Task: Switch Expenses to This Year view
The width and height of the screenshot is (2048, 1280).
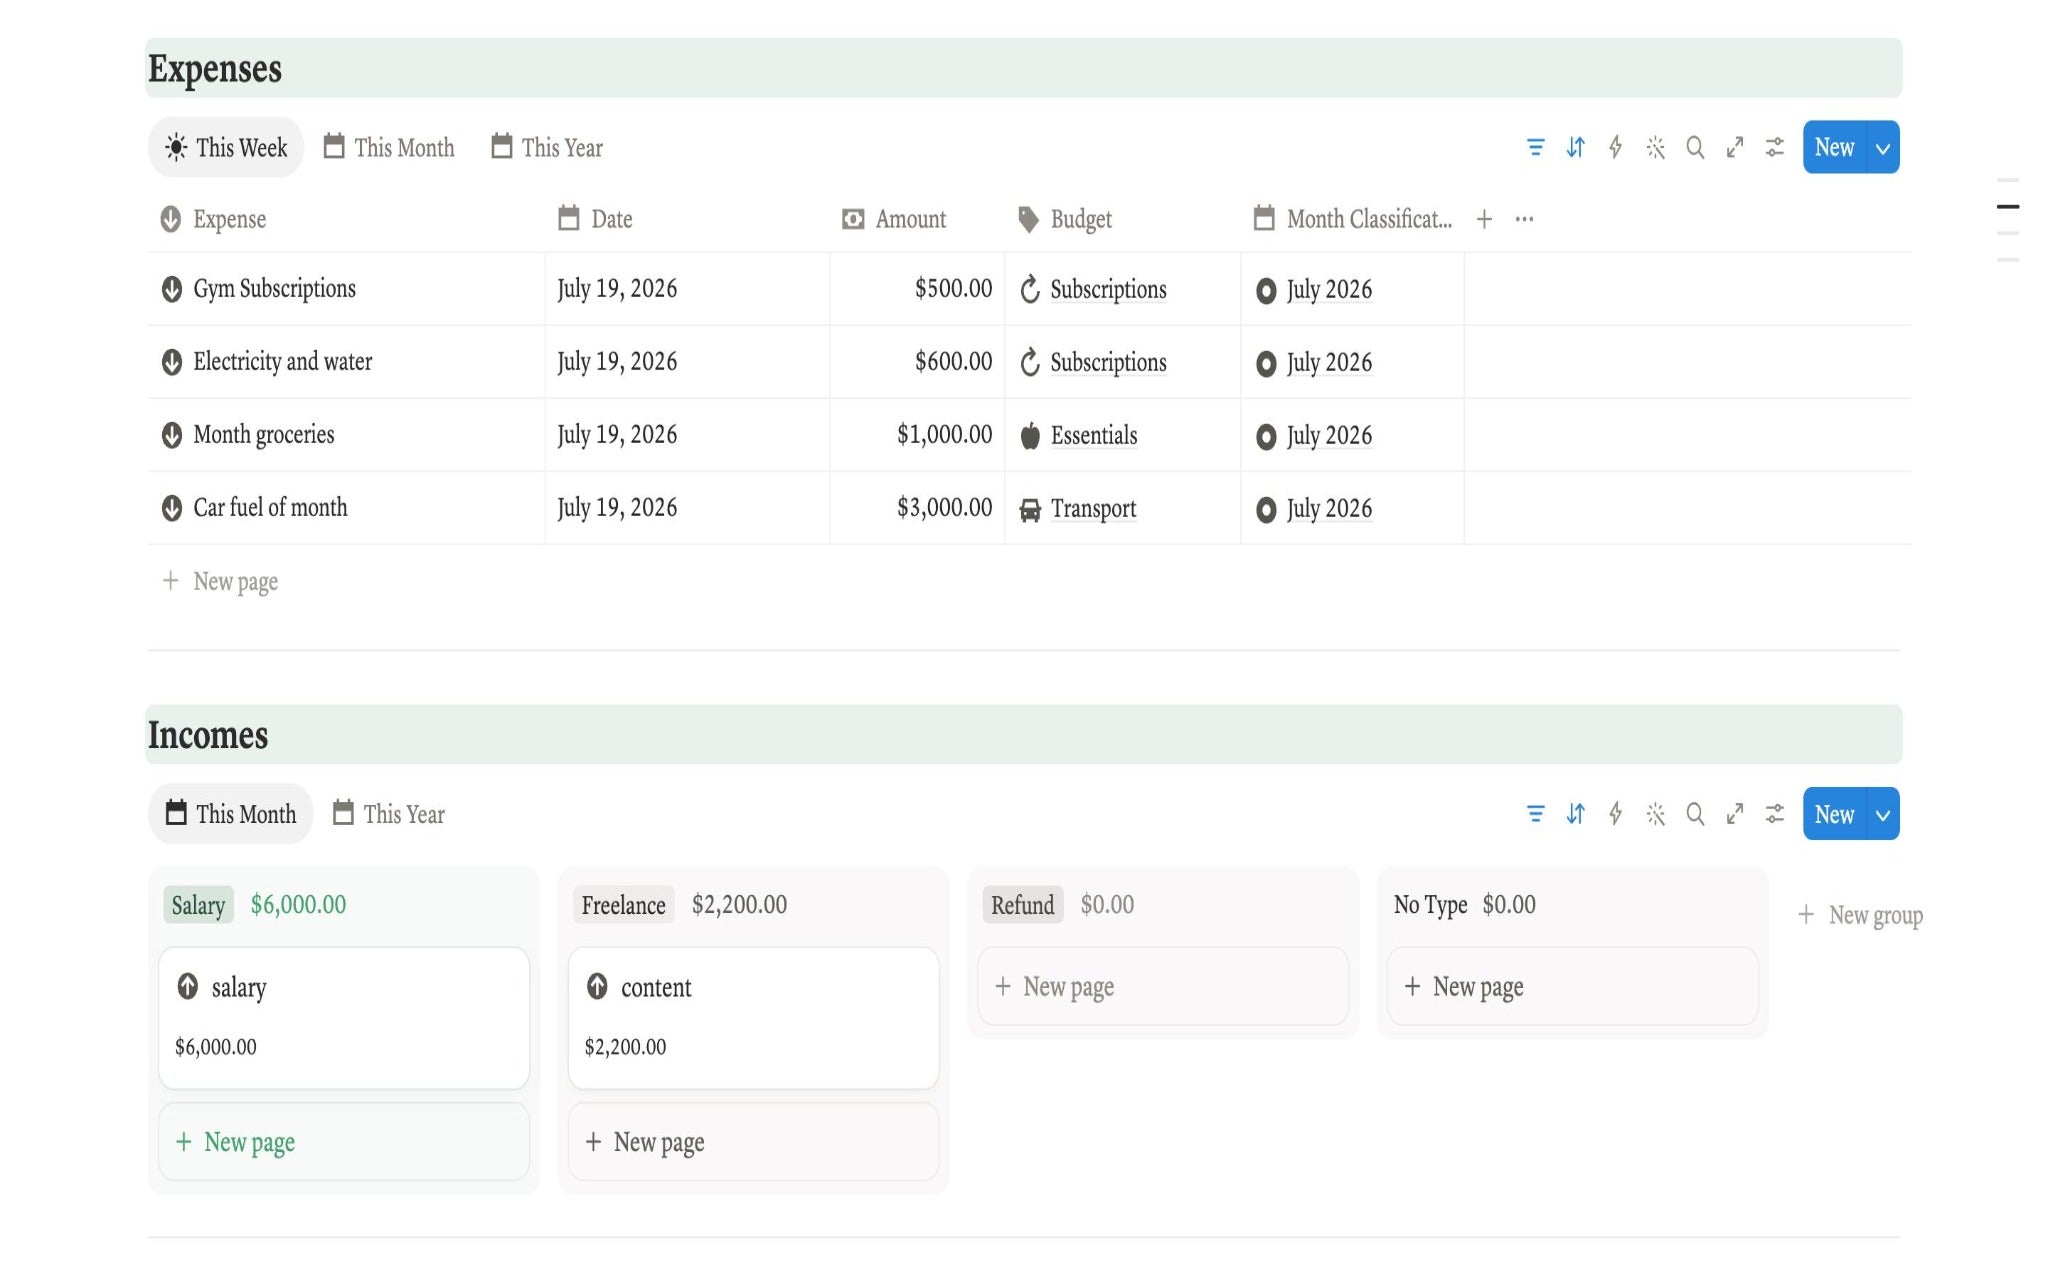Action: [x=547, y=148]
